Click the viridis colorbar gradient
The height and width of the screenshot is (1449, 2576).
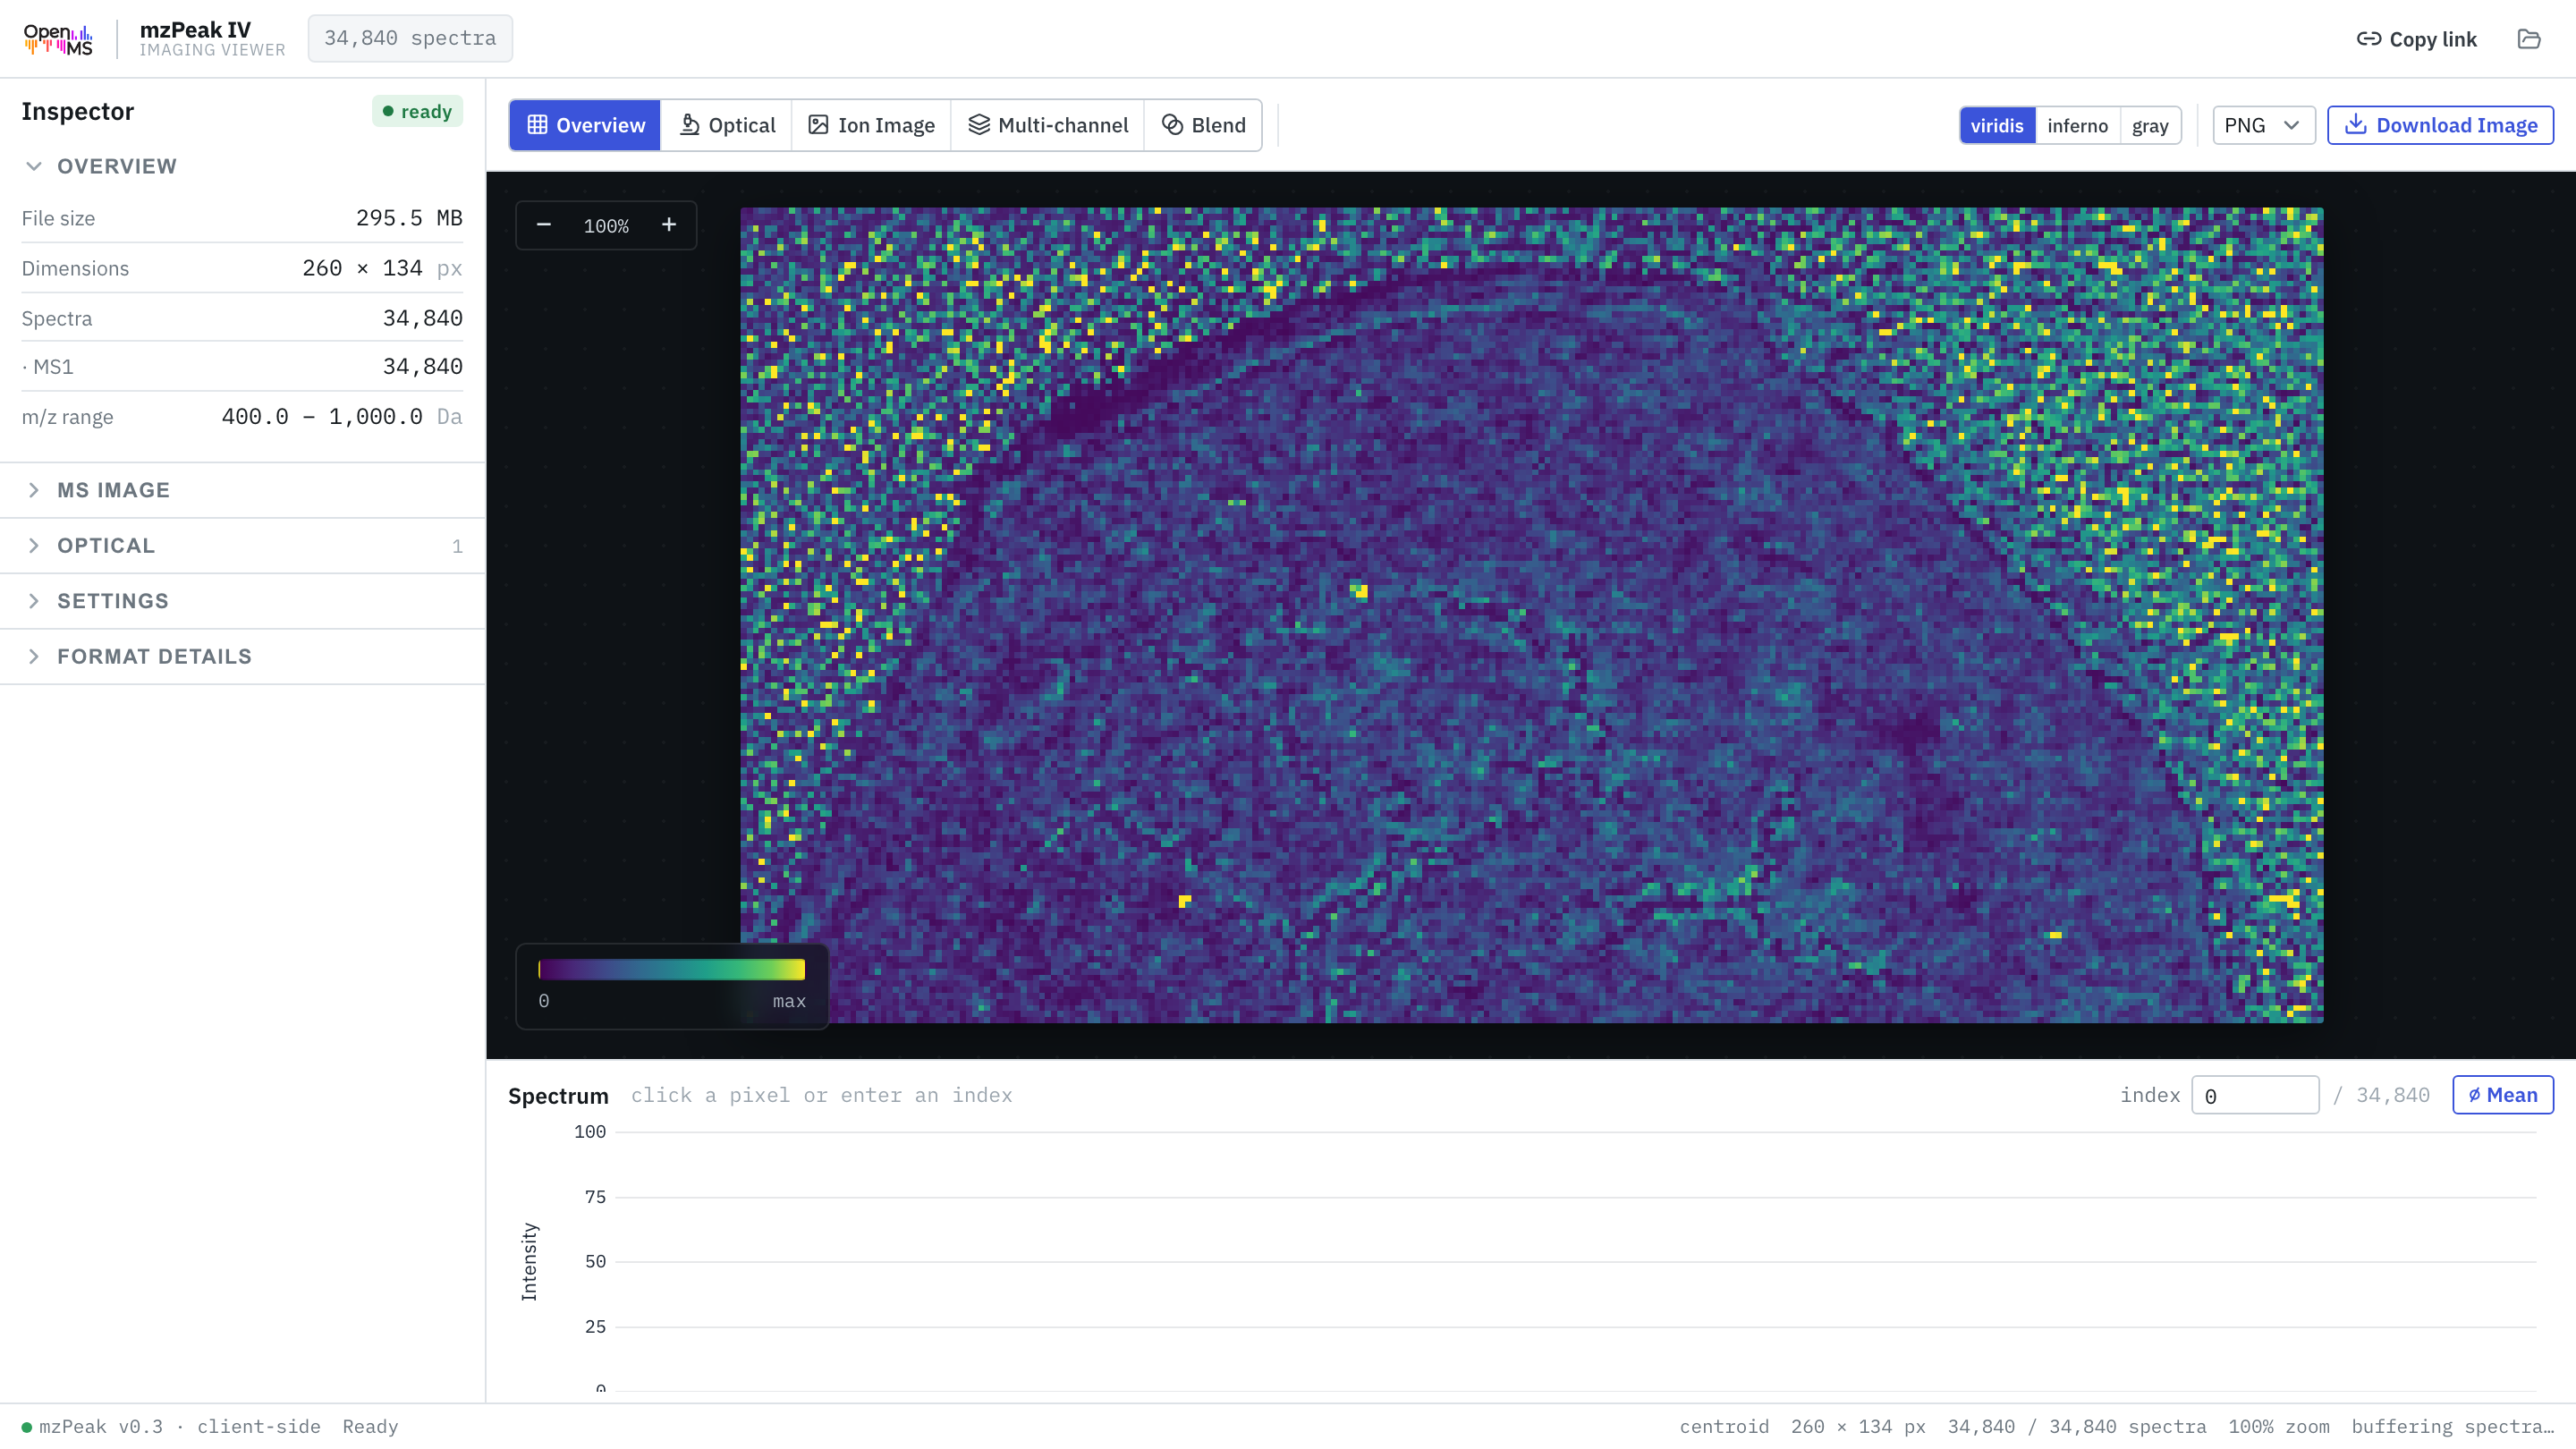[671, 969]
